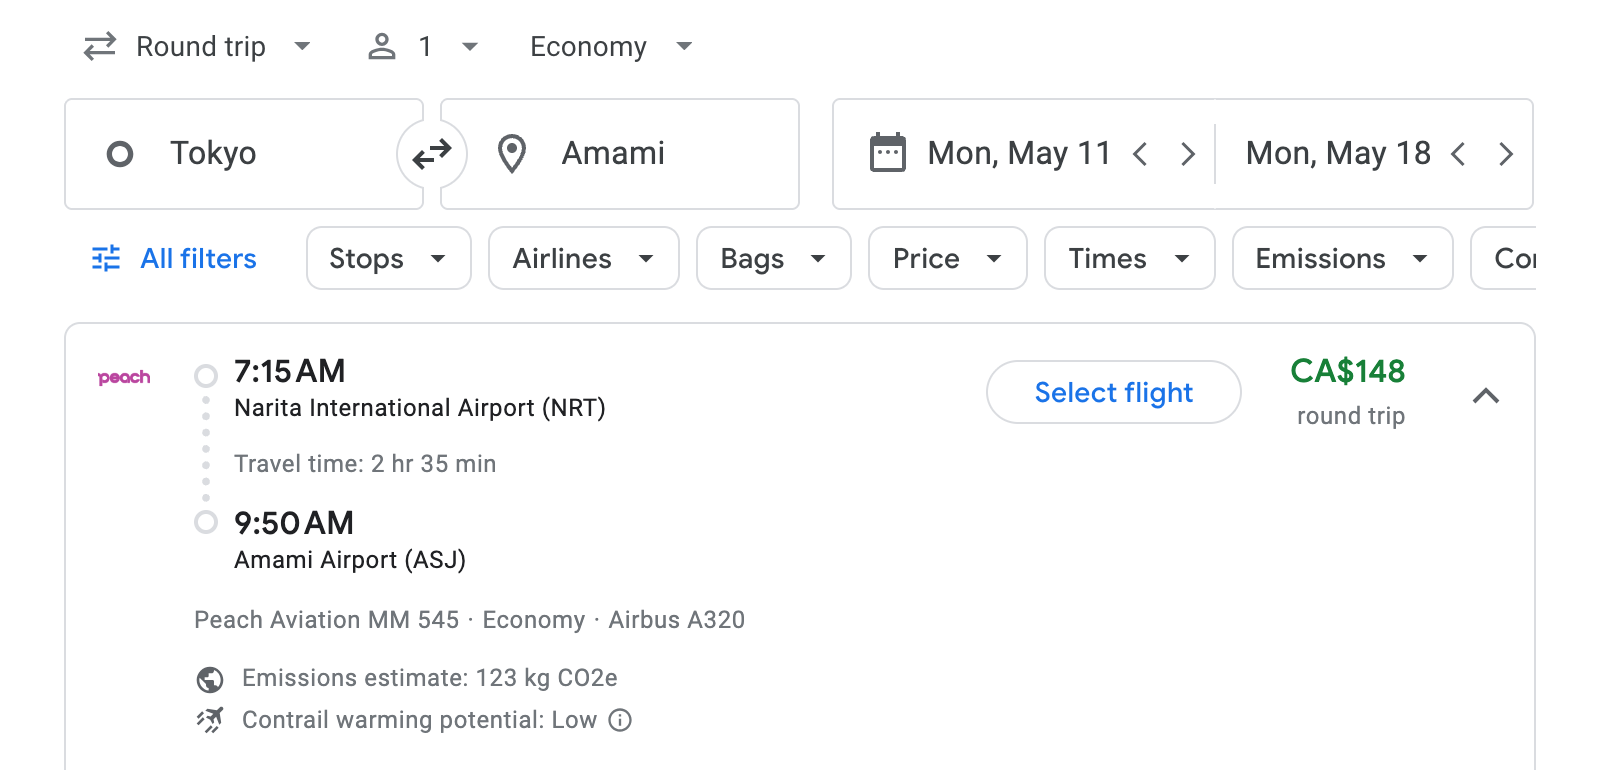Click the CA$148 round trip price
This screenshot has width=1600, height=770.
(1348, 372)
